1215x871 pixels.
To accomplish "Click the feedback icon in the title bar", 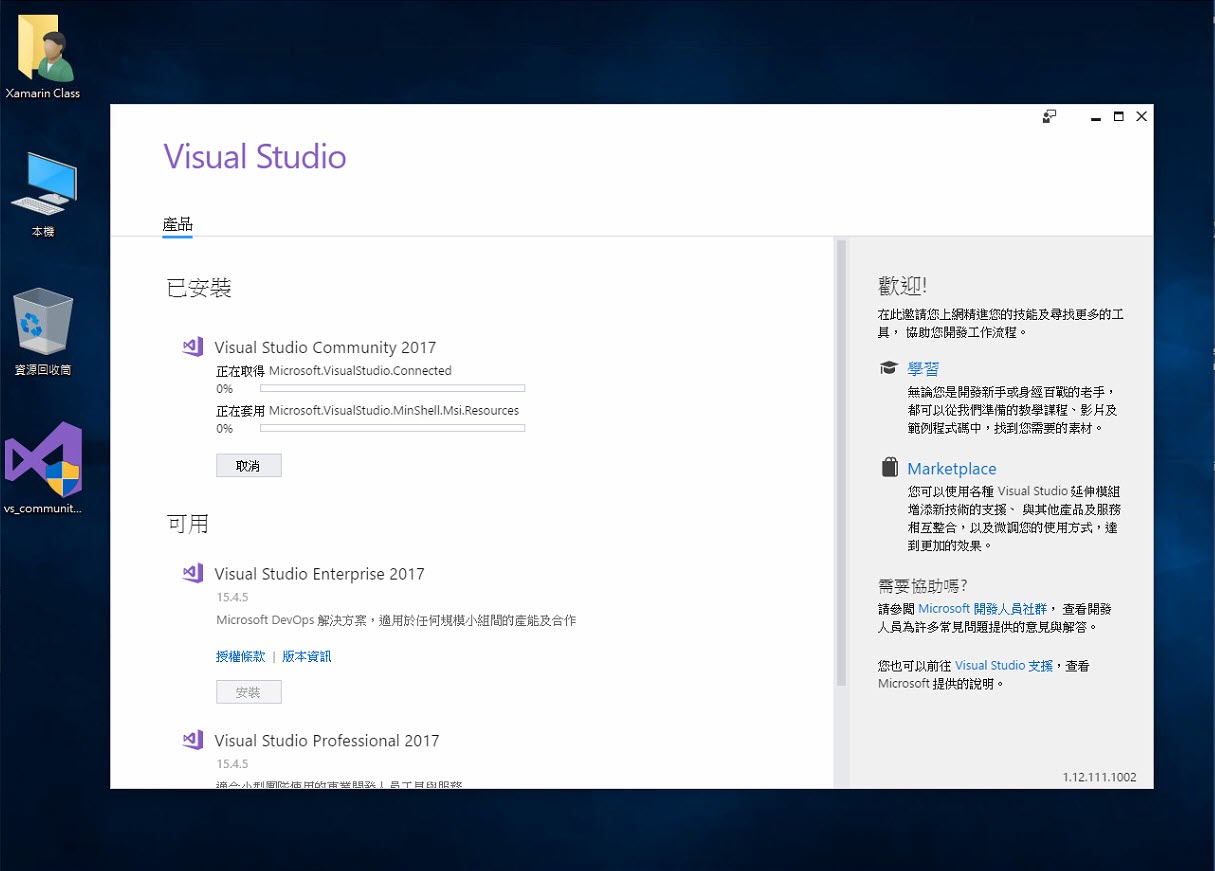I will pyautogui.click(x=1049, y=116).
